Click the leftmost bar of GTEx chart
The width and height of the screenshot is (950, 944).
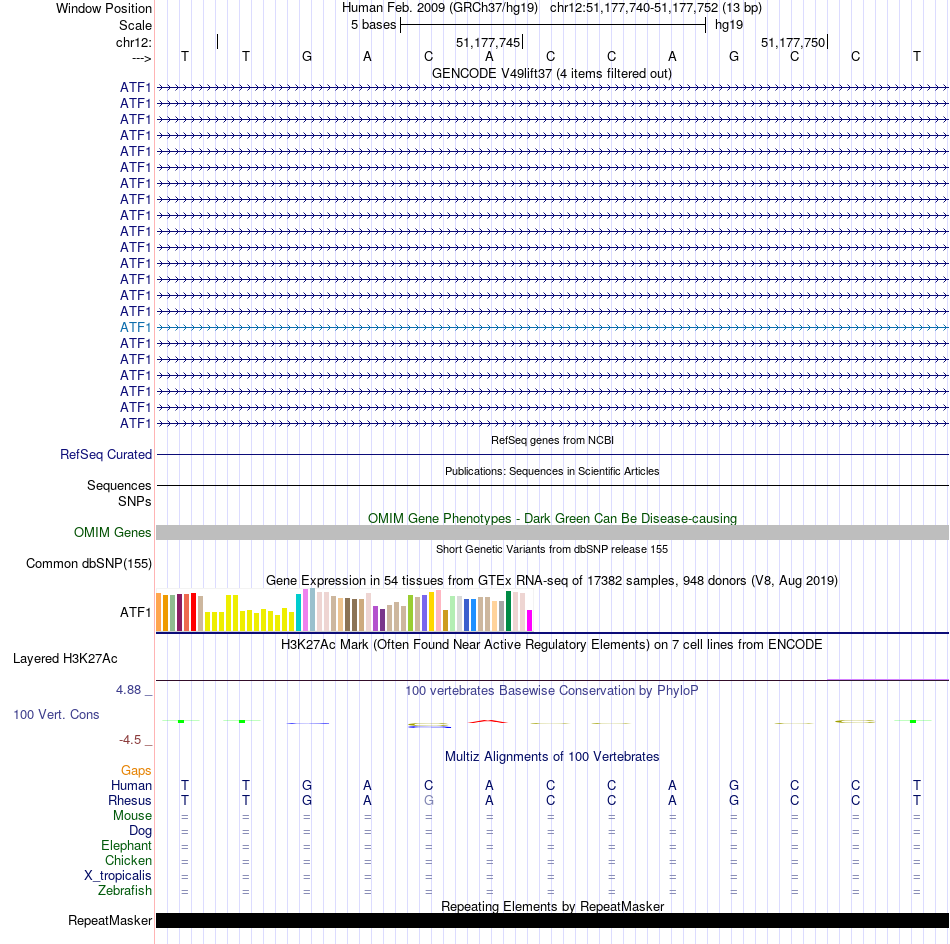(159, 612)
